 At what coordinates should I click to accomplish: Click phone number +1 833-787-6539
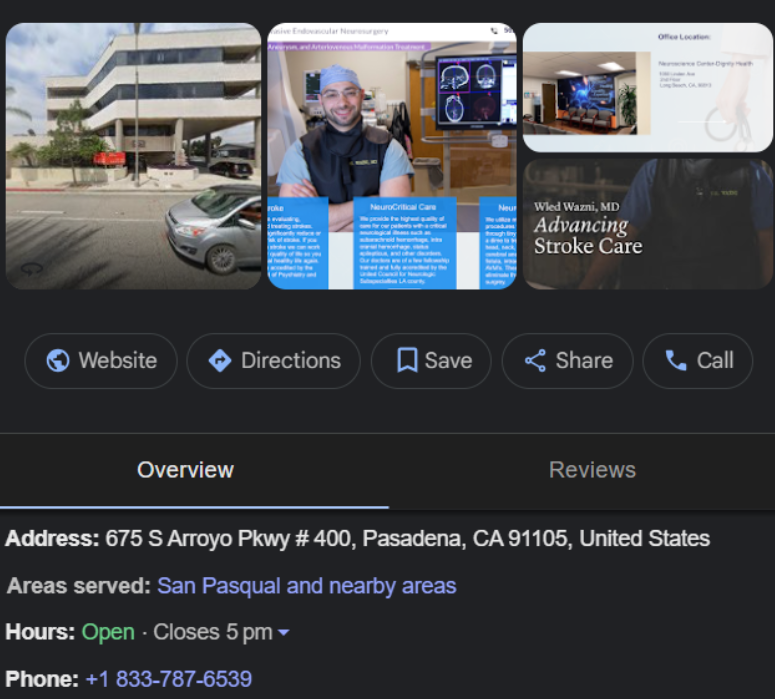point(168,679)
